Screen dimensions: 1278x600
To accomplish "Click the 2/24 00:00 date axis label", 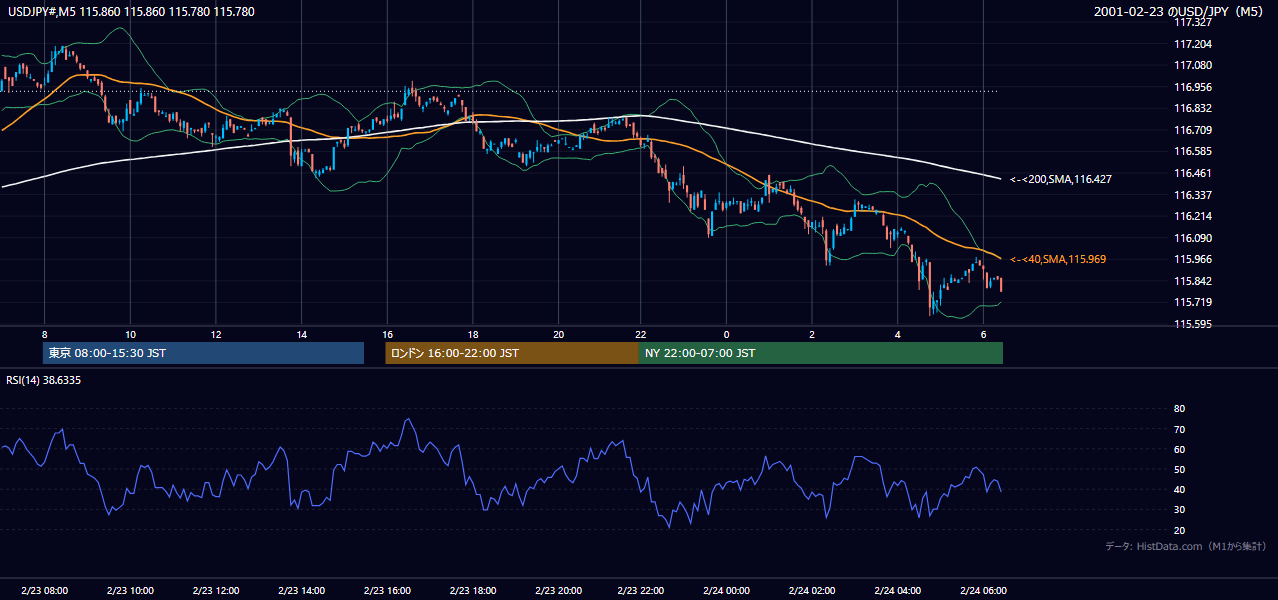I will click(726, 591).
